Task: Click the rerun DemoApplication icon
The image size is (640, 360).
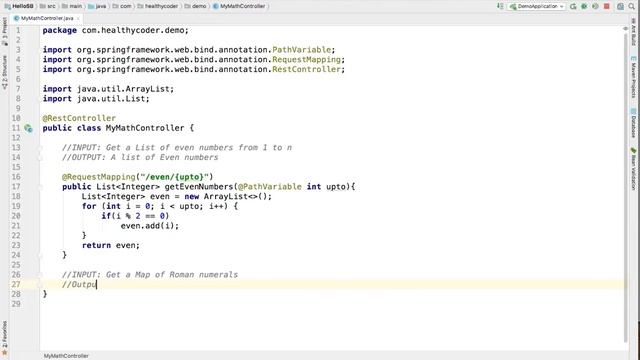Action: point(573,6)
